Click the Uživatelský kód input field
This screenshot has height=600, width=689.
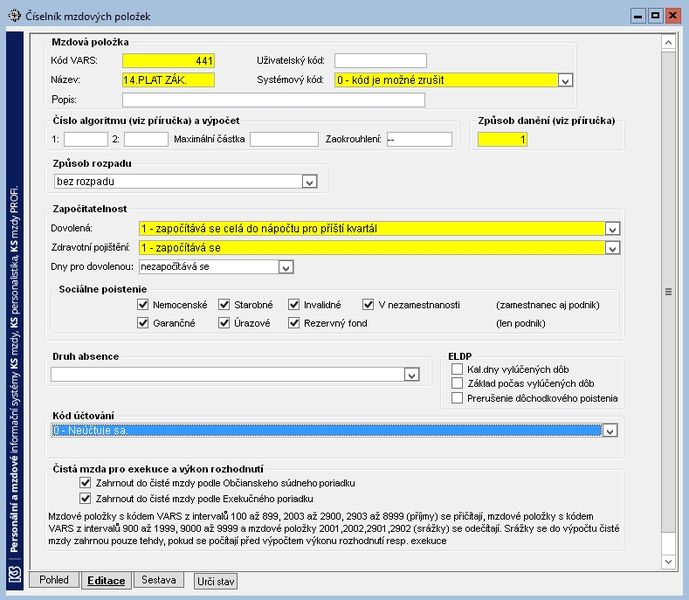(381, 61)
